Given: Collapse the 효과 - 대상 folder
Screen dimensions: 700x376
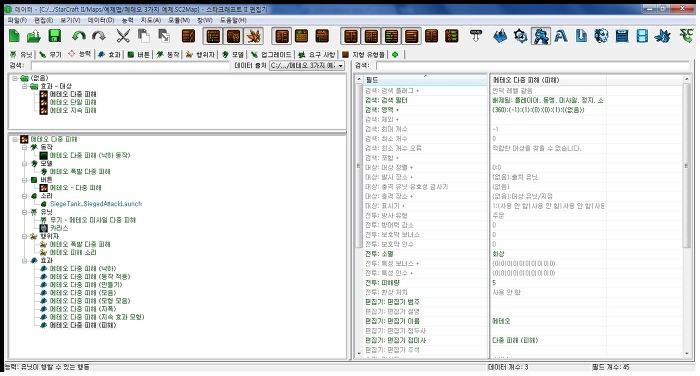Looking at the screenshot, I should pos(25,86).
